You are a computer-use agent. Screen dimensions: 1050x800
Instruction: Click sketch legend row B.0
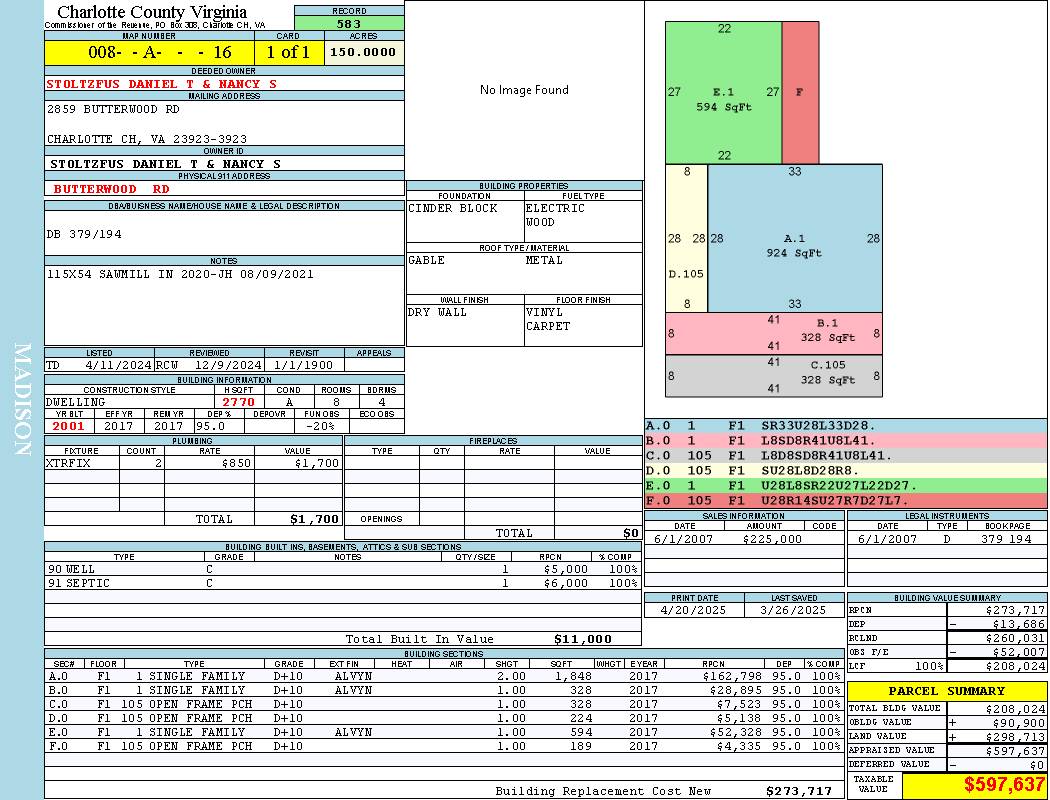(x=846, y=441)
